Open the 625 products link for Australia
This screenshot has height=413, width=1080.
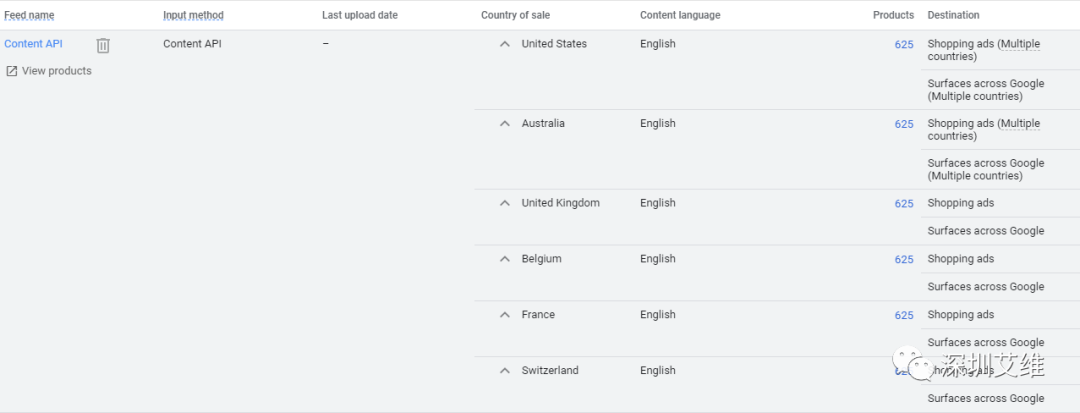[904, 125]
